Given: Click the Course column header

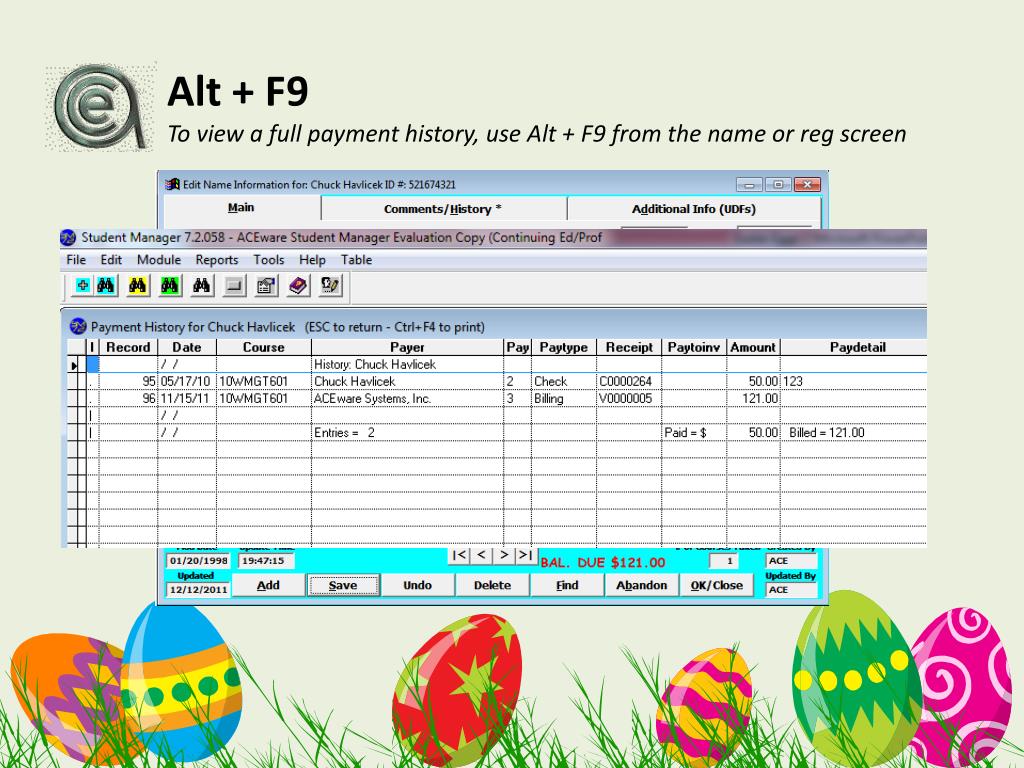Looking at the screenshot, I should (264, 347).
